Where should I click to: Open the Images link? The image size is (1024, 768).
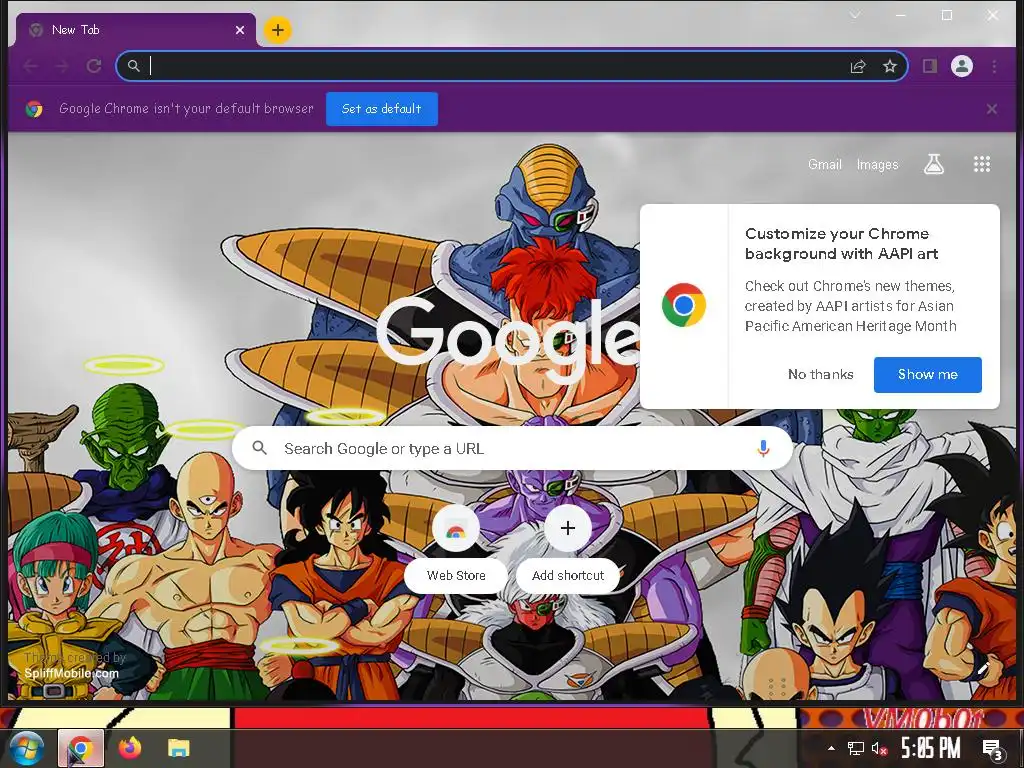coord(877,165)
